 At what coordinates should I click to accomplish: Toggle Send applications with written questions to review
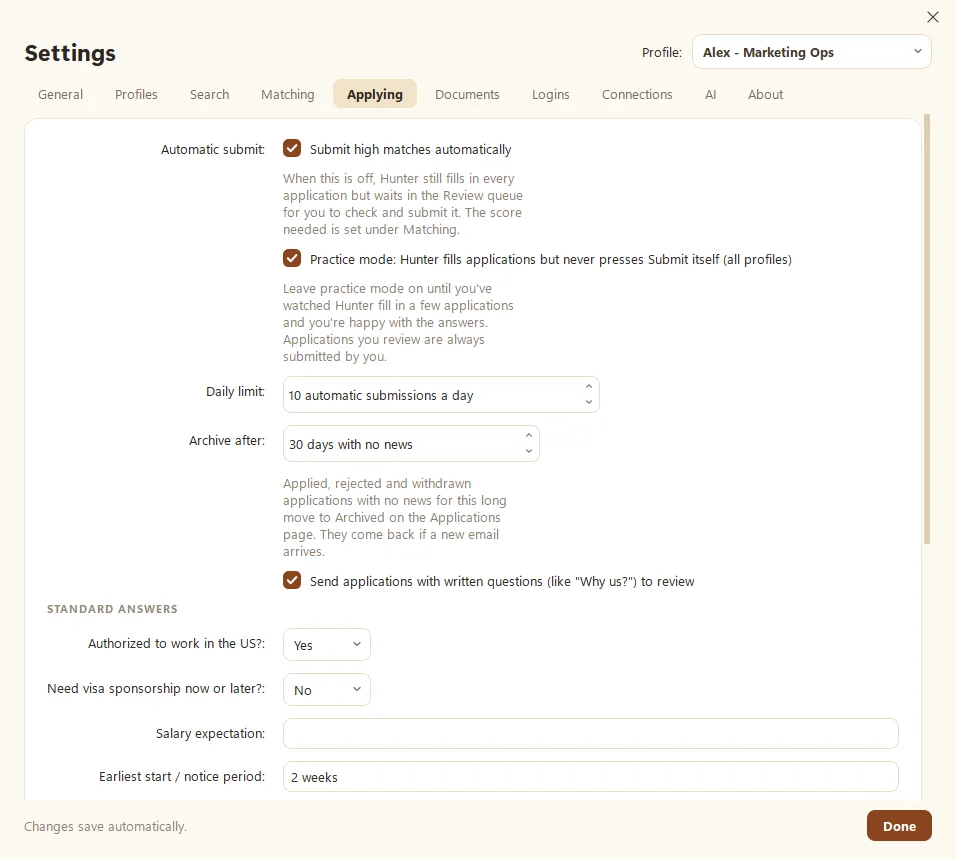[292, 580]
